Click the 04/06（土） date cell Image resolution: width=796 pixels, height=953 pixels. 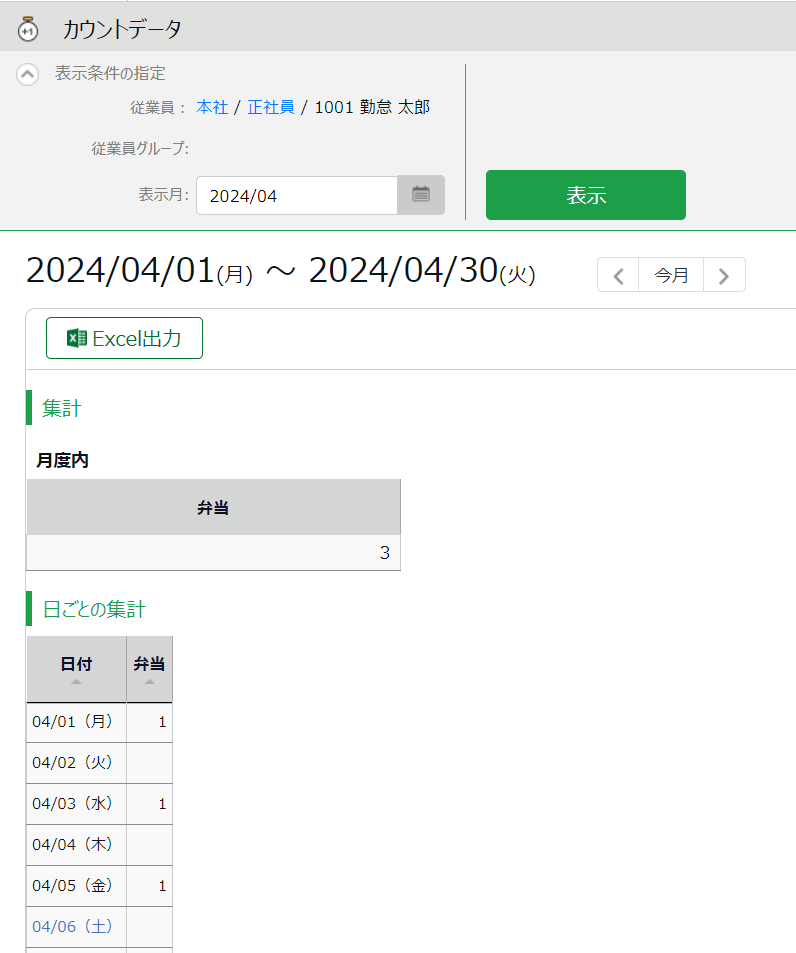(76, 926)
